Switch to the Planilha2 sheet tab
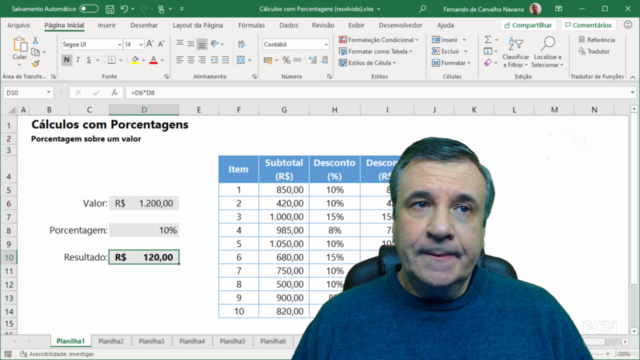 tap(111, 341)
